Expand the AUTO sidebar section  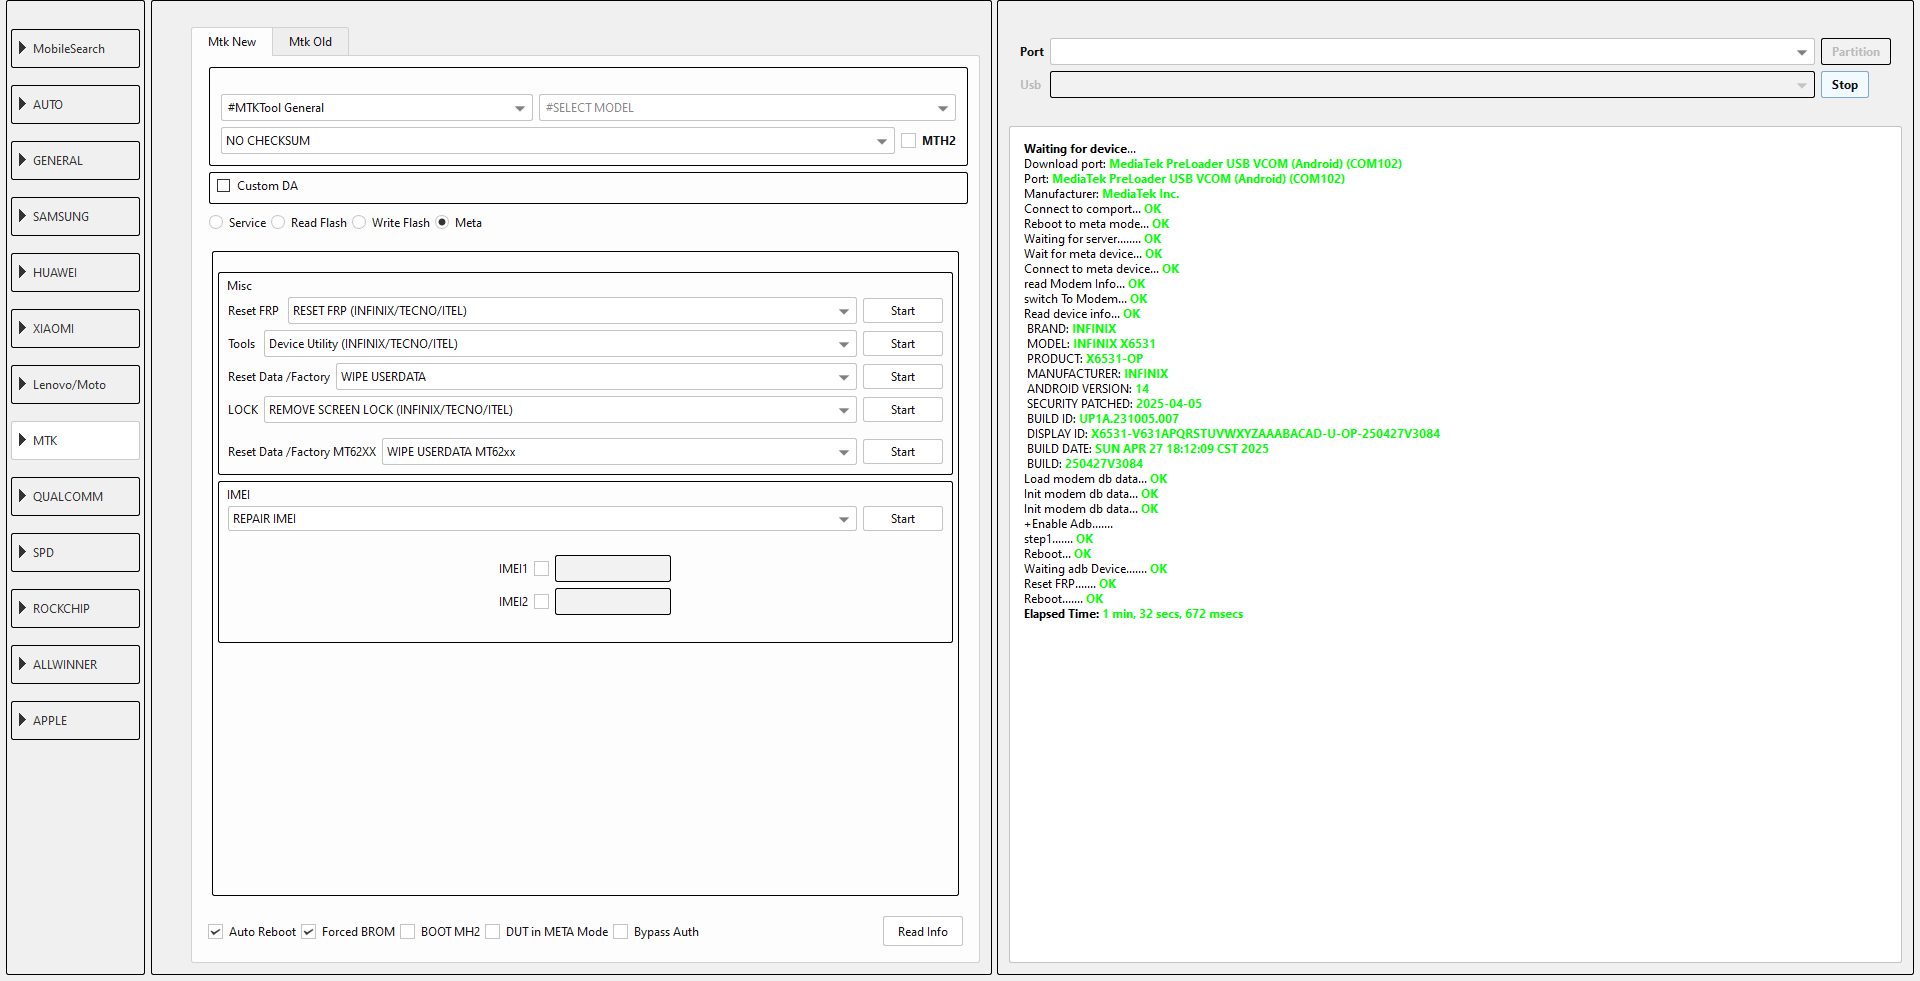pos(75,104)
